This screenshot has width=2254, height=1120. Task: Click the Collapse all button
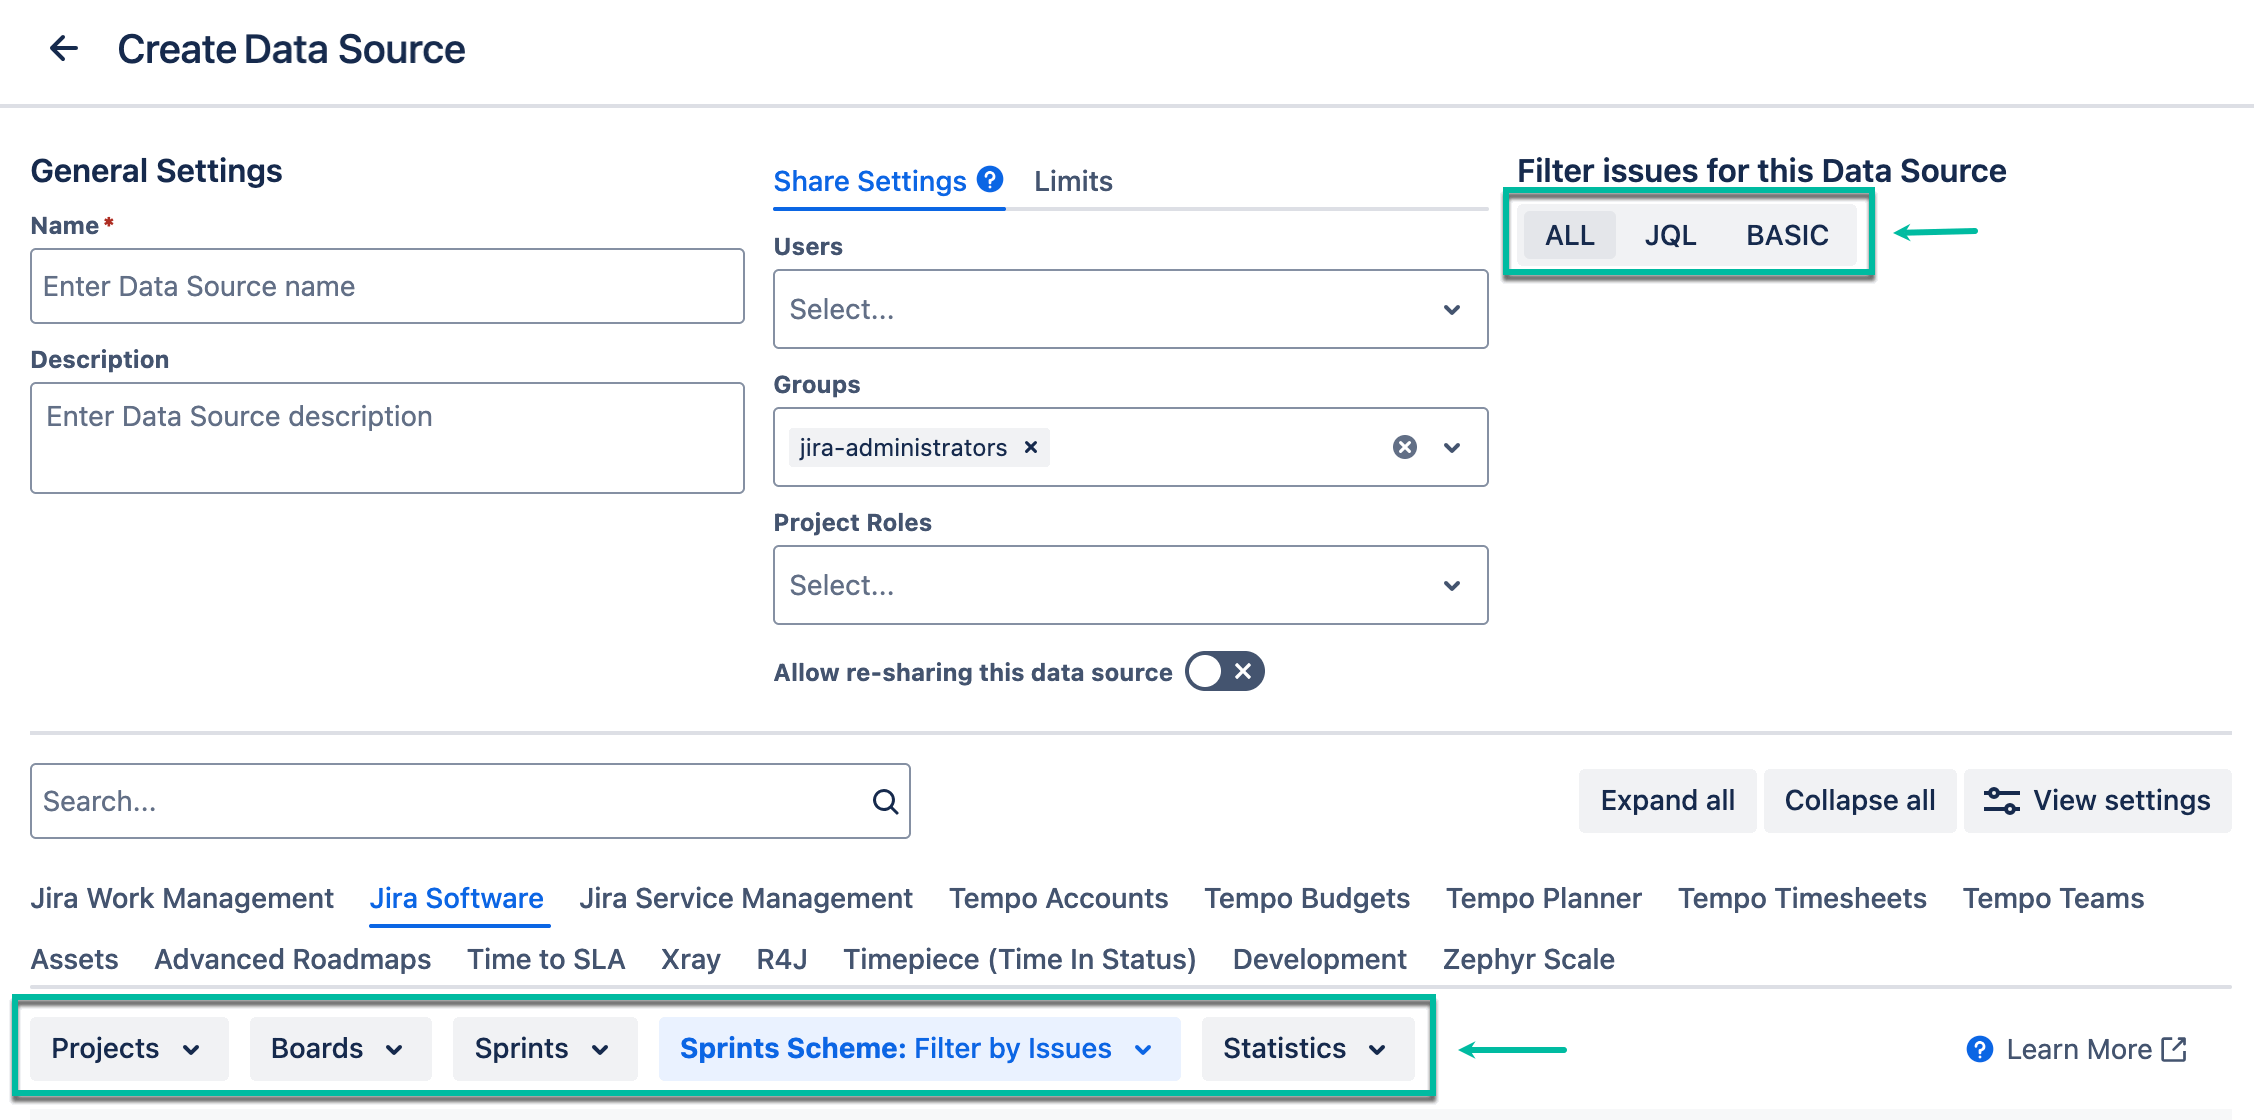click(1859, 800)
